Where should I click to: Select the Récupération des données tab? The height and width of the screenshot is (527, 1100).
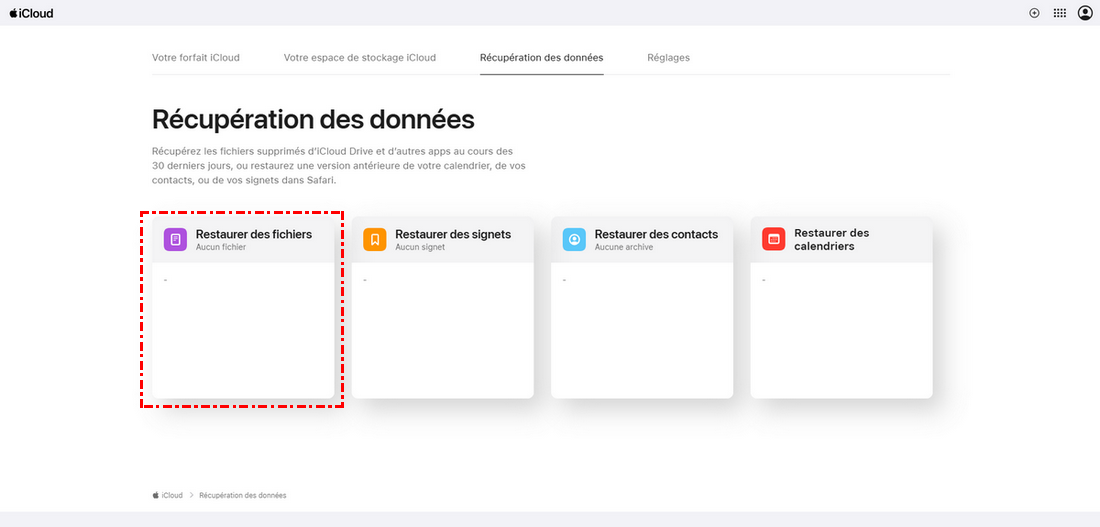pos(542,58)
